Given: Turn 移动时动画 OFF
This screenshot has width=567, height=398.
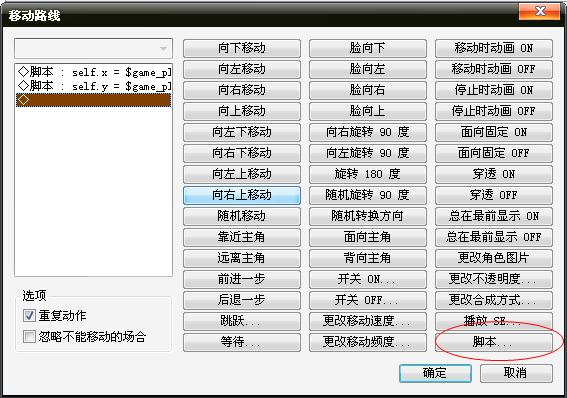Looking at the screenshot, I should (x=494, y=69).
